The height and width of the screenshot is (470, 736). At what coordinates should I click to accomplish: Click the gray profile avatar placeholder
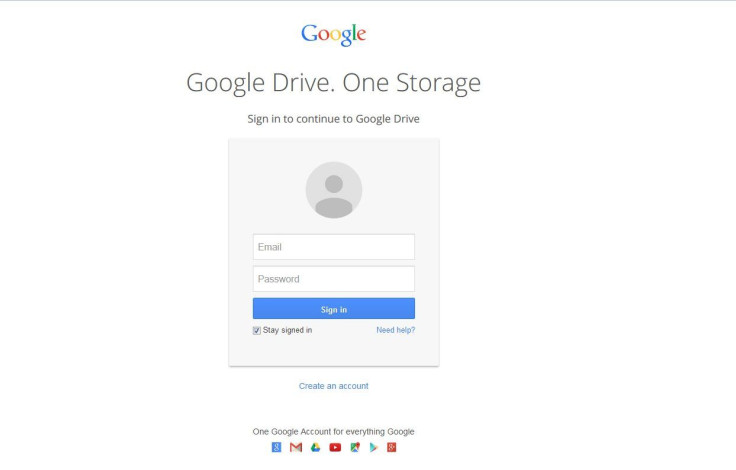coord(334,190)
